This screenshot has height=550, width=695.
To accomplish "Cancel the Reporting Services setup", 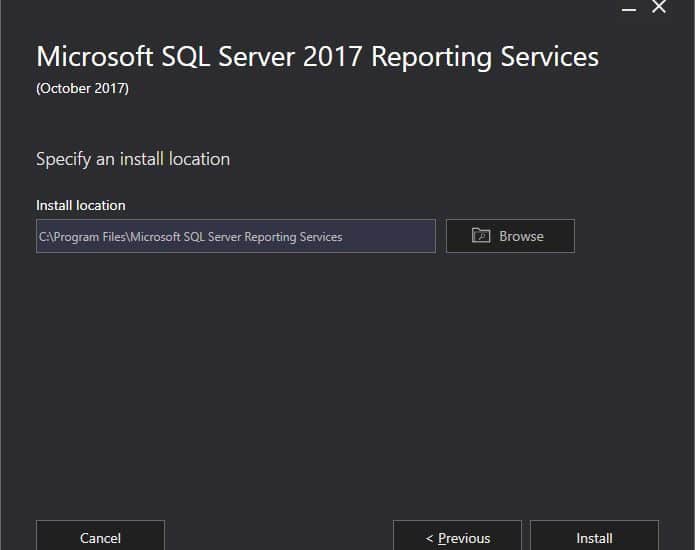I will coord(100,535).
